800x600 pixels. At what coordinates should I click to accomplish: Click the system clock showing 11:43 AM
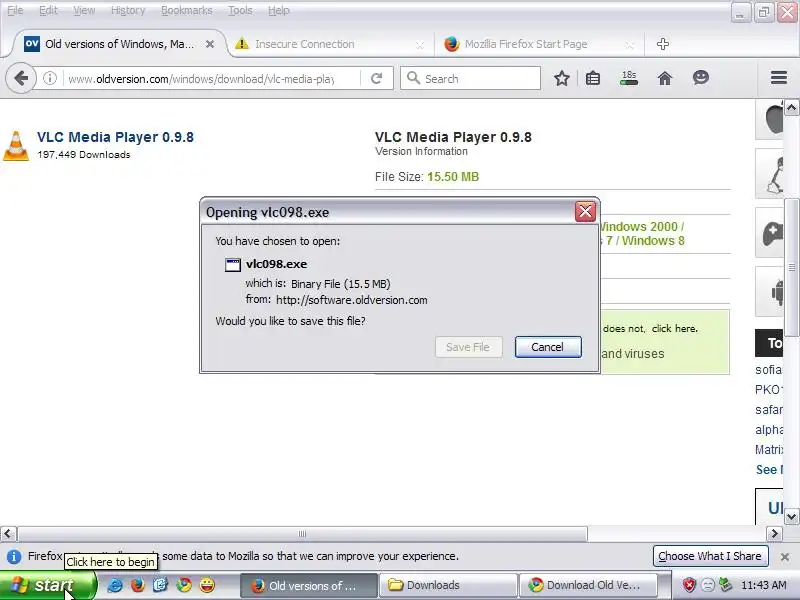click(x=764, y=585)
